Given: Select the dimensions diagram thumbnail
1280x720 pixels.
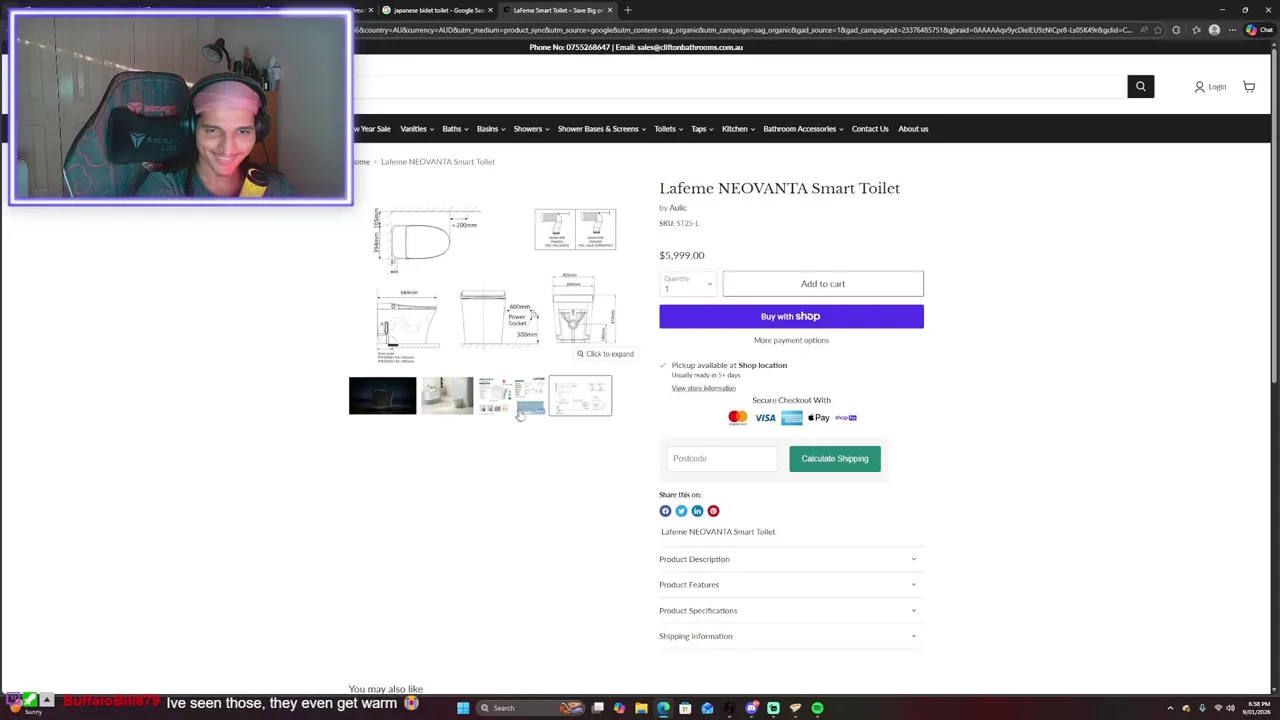Looking at the screenshot, I should point(580,396).
